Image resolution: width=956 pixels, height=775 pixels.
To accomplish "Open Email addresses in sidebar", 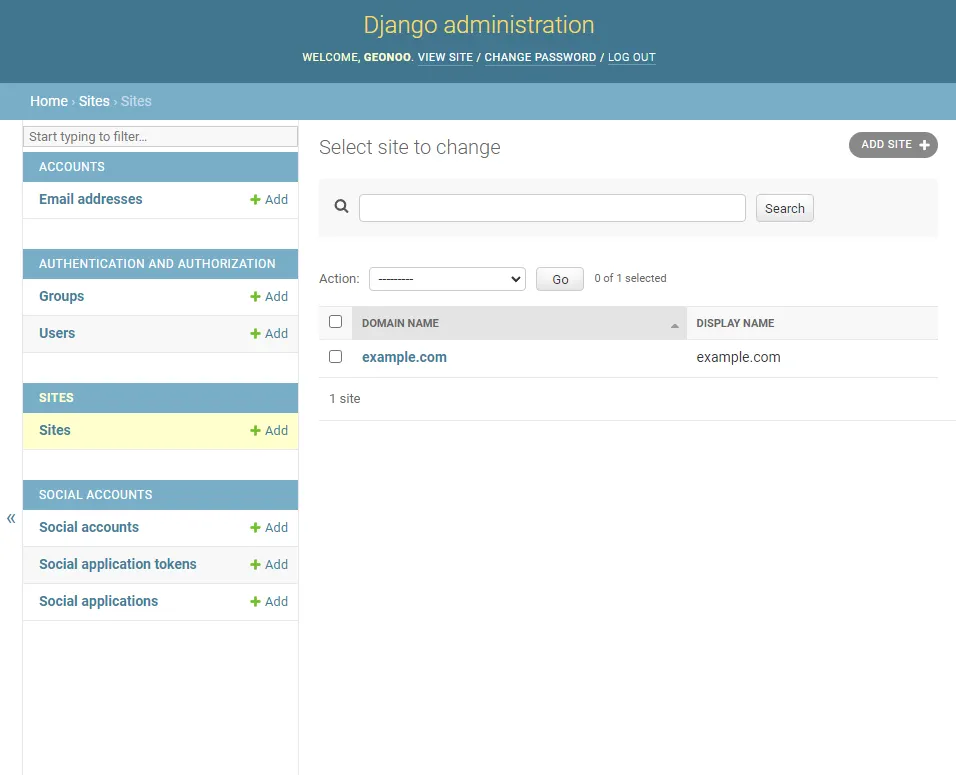I will 90,199.
